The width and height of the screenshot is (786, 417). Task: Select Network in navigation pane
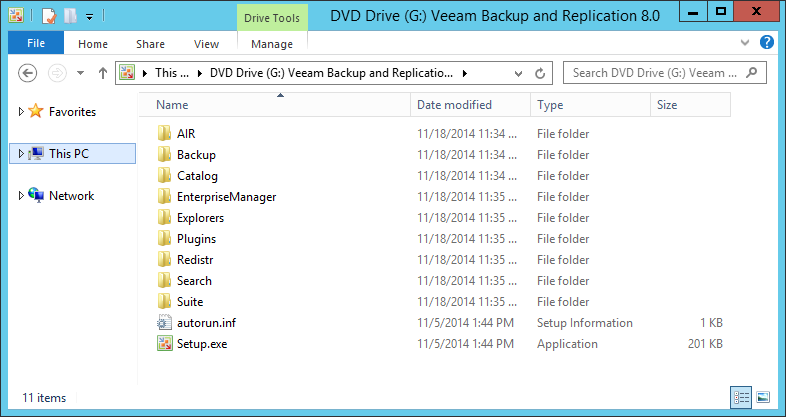[72, 196]
